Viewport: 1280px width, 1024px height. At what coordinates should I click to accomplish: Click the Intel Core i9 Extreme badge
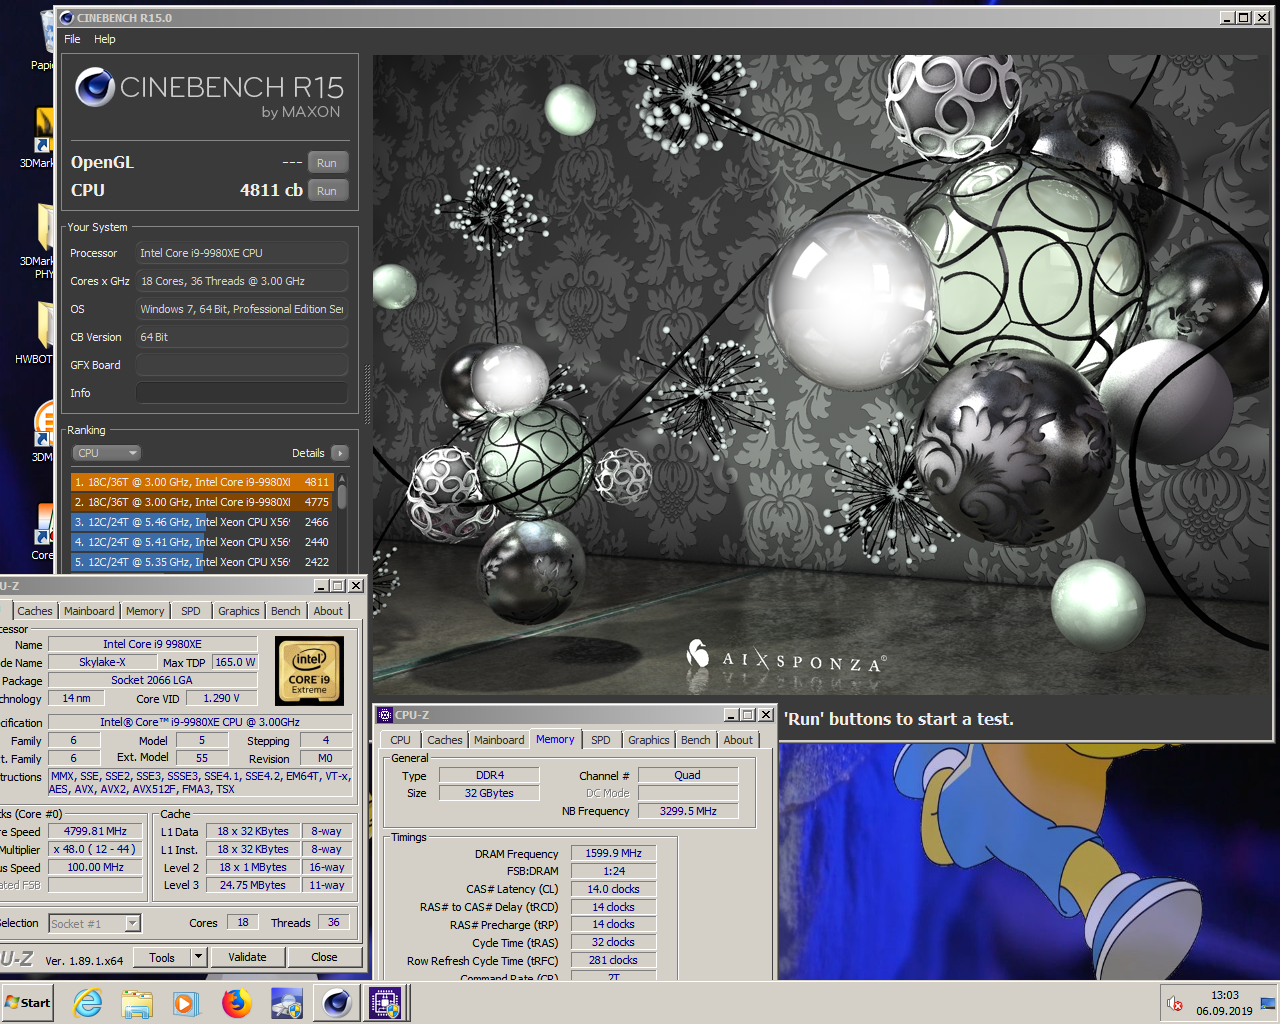(x=309, y=670)
